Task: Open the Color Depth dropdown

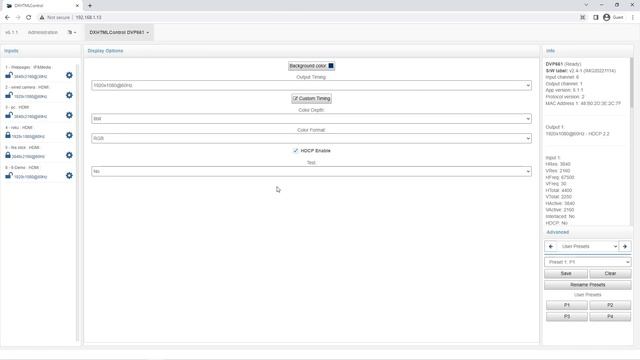Action: (x=311, y=118)
